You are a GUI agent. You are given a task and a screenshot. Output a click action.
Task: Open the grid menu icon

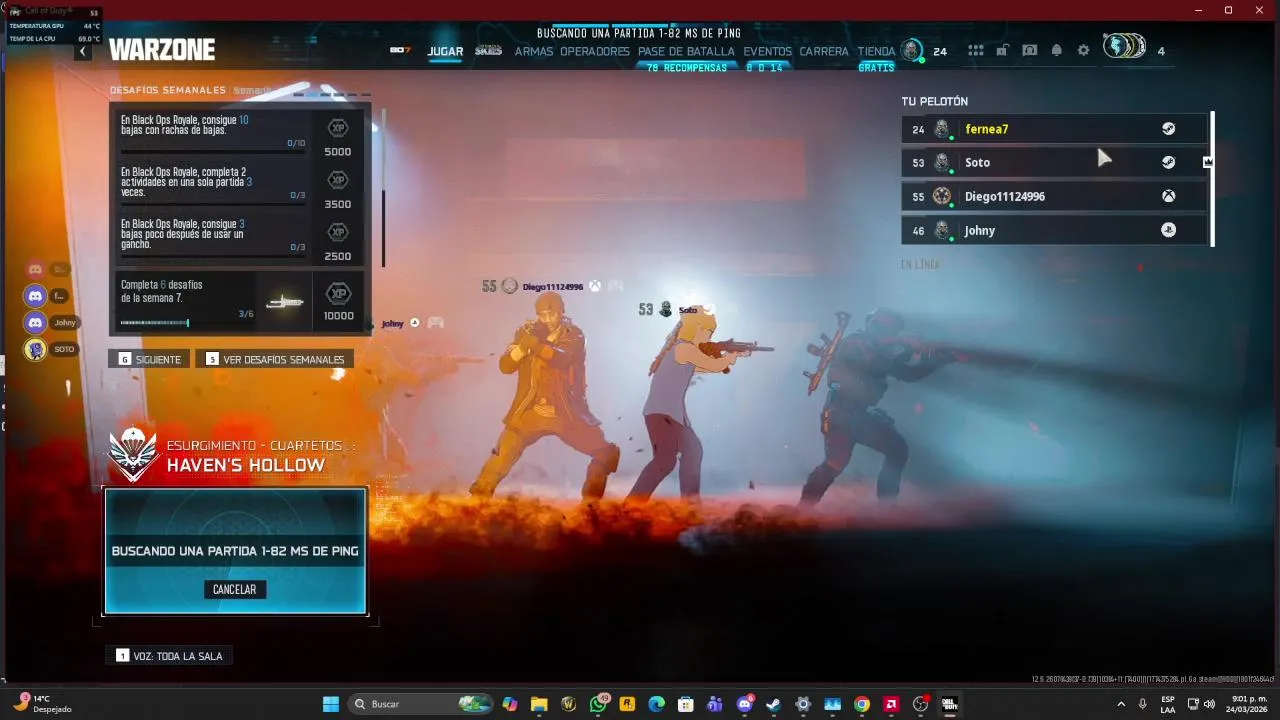tap(976, 50)
